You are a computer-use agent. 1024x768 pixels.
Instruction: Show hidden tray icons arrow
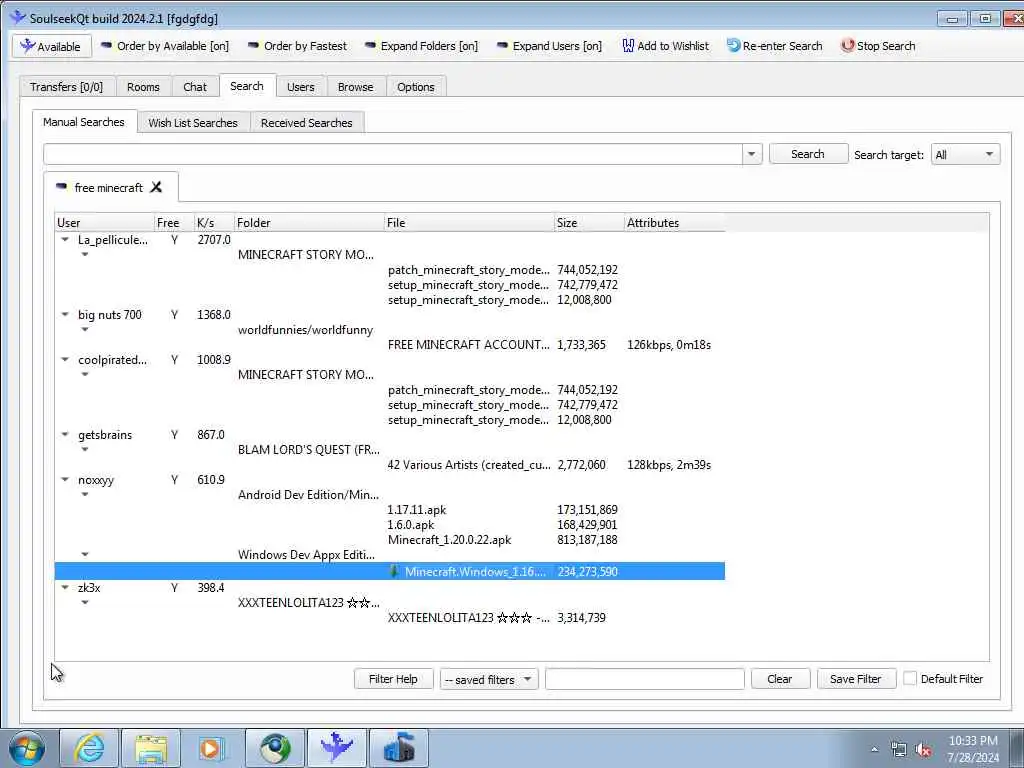pos(874,750)
